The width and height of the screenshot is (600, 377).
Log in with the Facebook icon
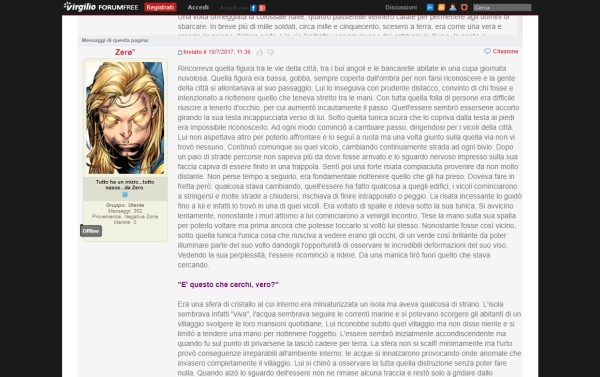[x=253, y=8]
